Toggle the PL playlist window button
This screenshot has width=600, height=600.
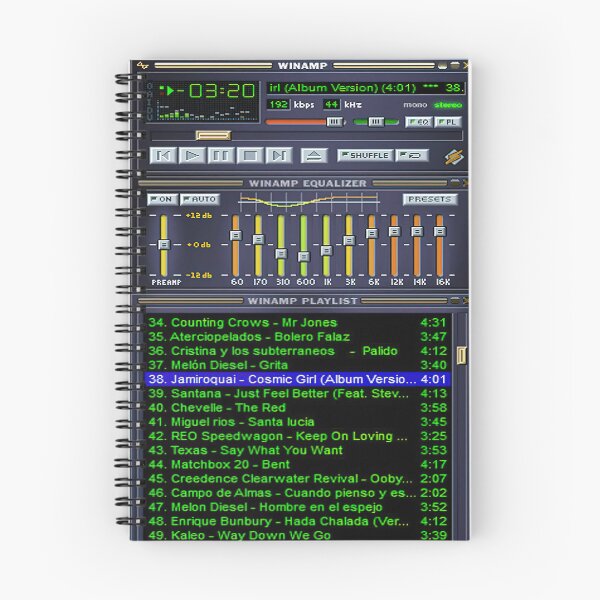tap(448, 122)
